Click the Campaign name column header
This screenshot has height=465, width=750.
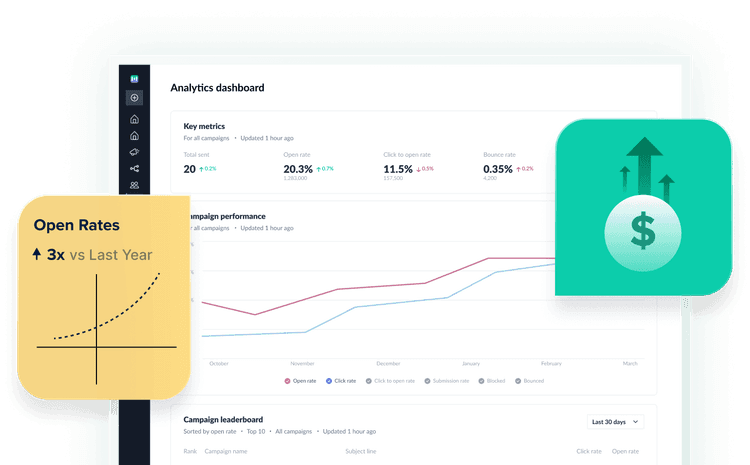point(225,451)
